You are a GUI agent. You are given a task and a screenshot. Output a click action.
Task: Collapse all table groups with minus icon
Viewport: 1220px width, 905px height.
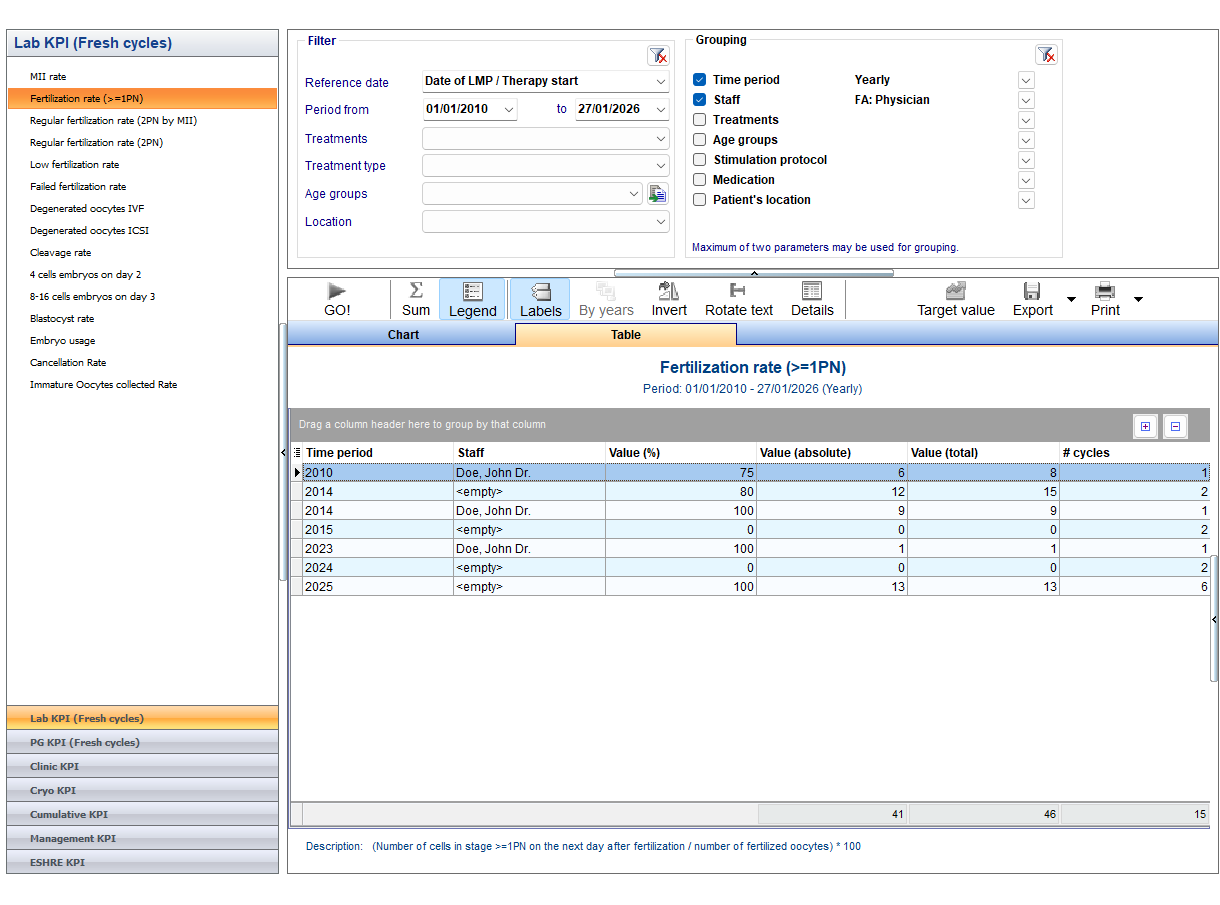pos(1175,426)
